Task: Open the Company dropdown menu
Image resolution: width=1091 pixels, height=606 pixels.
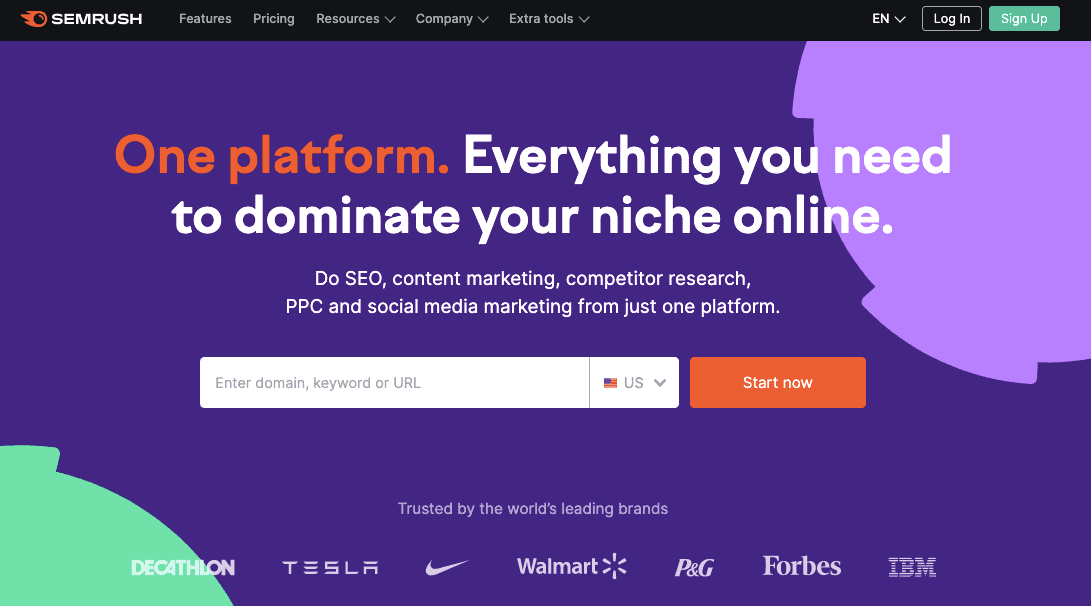Action: point(451,18)
